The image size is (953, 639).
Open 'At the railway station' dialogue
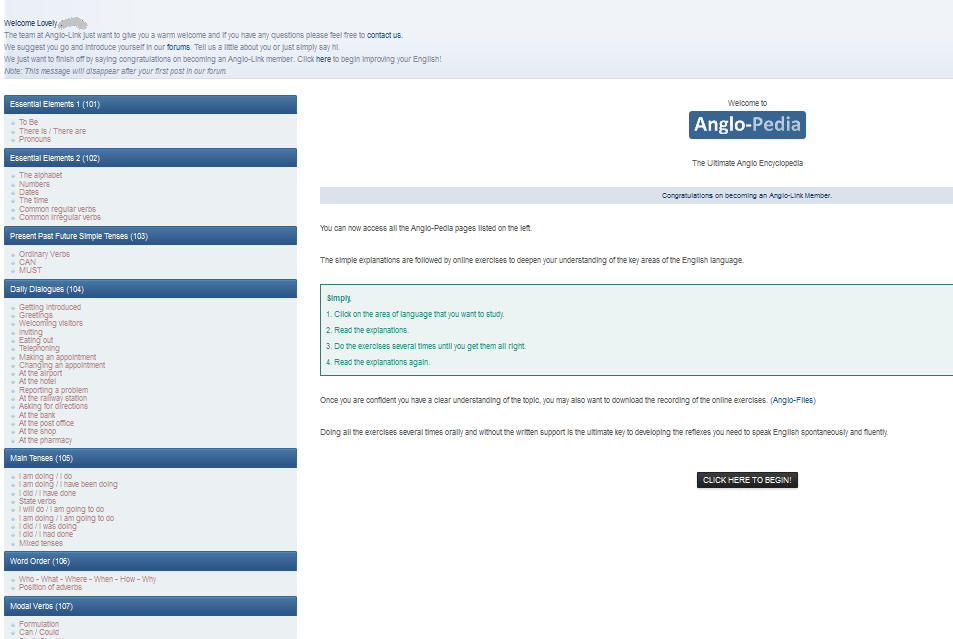[52, 398]
